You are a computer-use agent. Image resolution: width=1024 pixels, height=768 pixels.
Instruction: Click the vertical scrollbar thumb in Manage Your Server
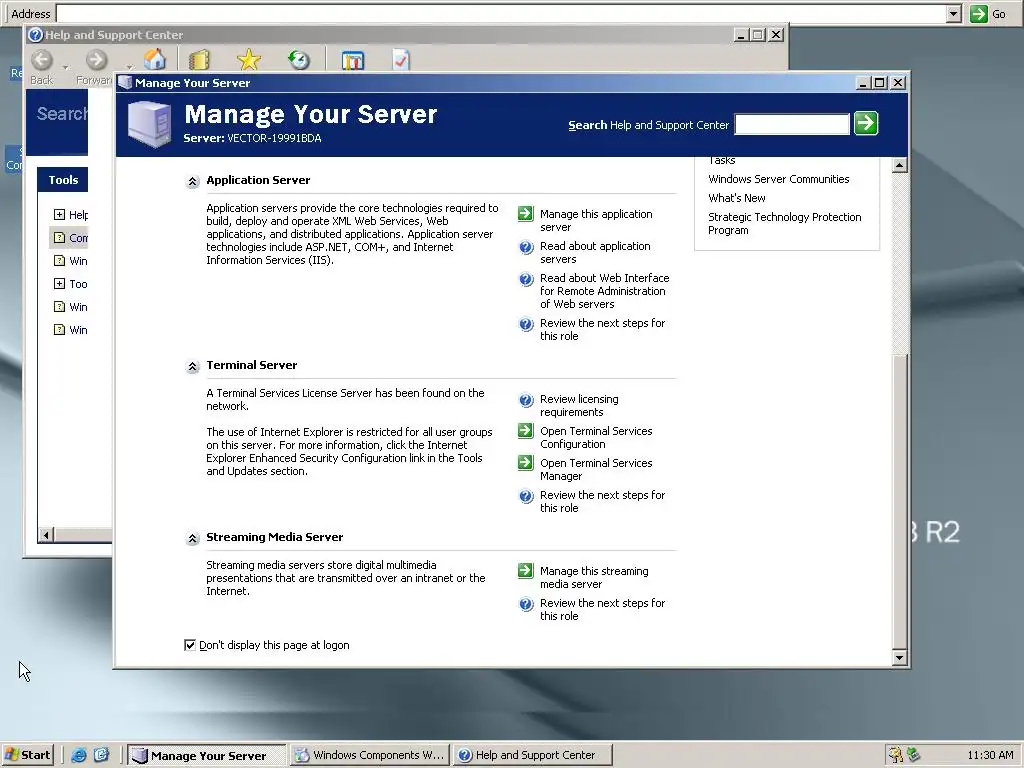pos(900,502)
